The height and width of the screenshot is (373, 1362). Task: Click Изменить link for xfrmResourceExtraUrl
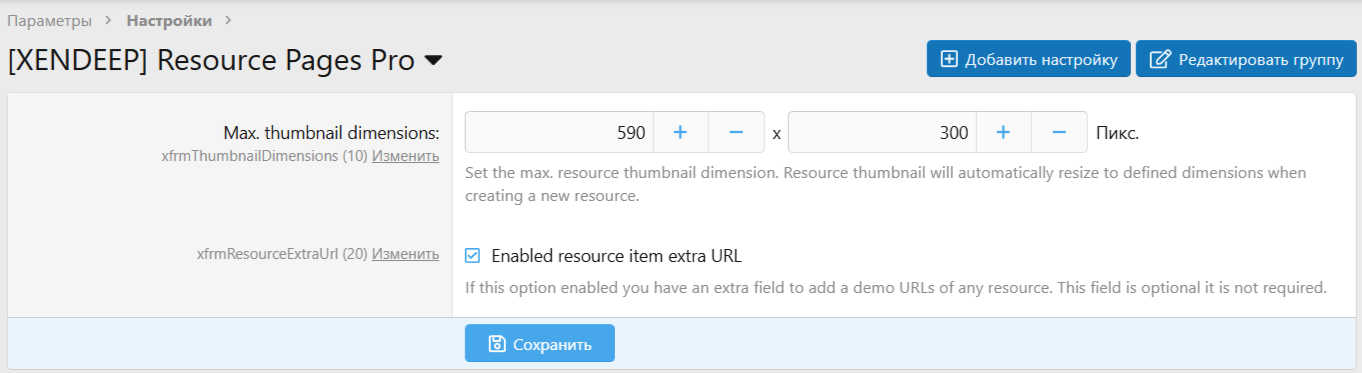(405, 255)
